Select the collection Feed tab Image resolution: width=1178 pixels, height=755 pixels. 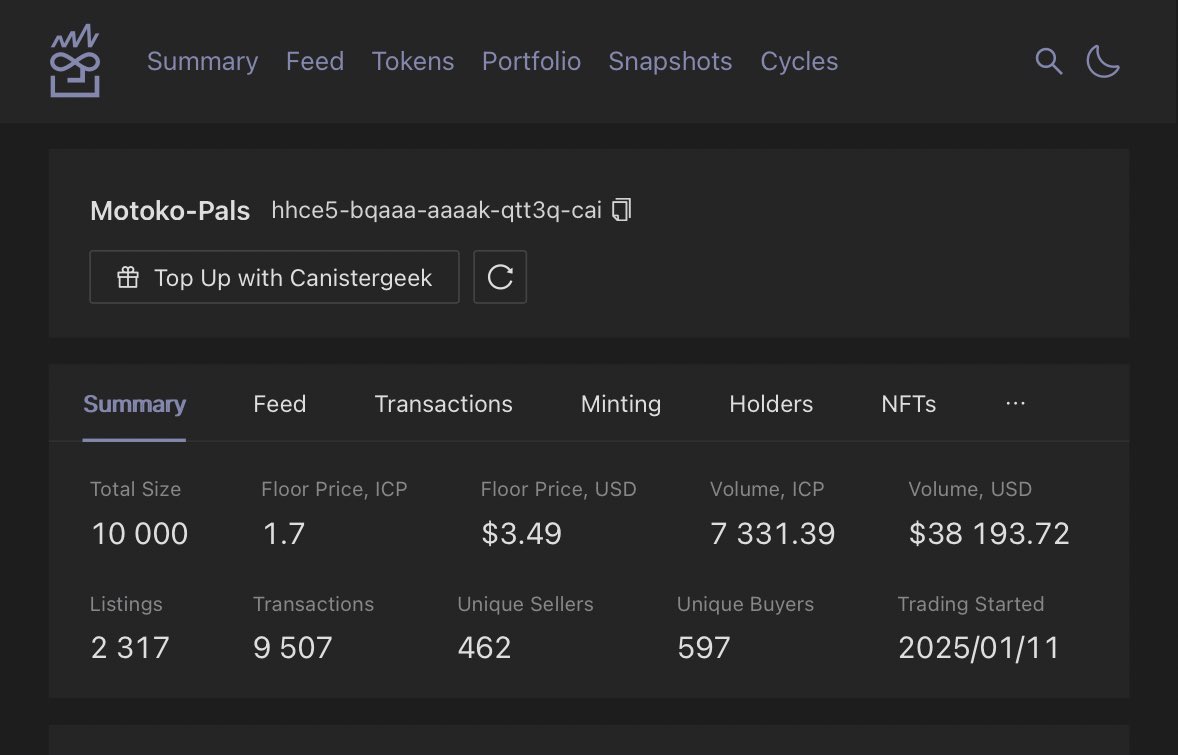coord(279,404)
